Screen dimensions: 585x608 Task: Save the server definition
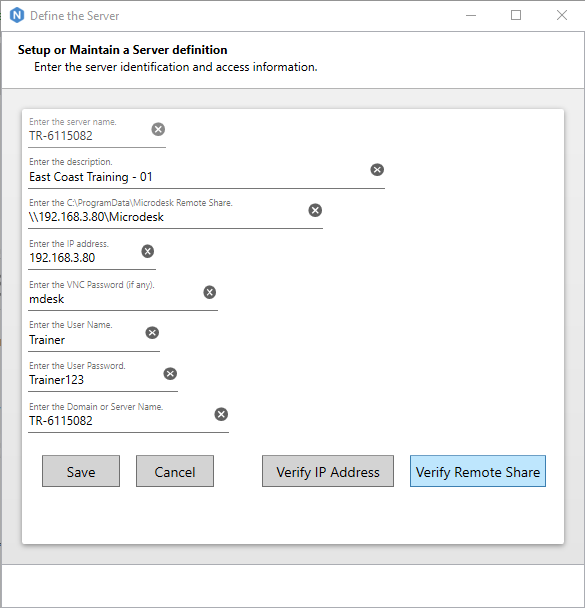coord(81,471)
